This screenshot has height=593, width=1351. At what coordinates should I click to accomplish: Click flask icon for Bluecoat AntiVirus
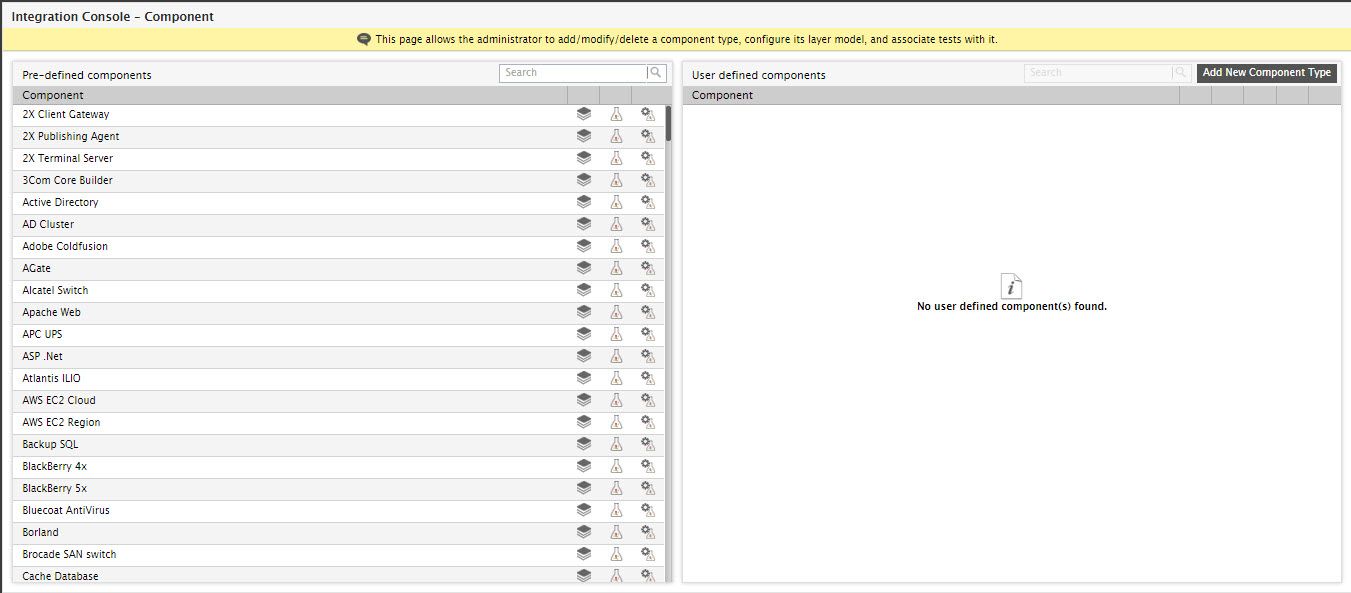616,510
